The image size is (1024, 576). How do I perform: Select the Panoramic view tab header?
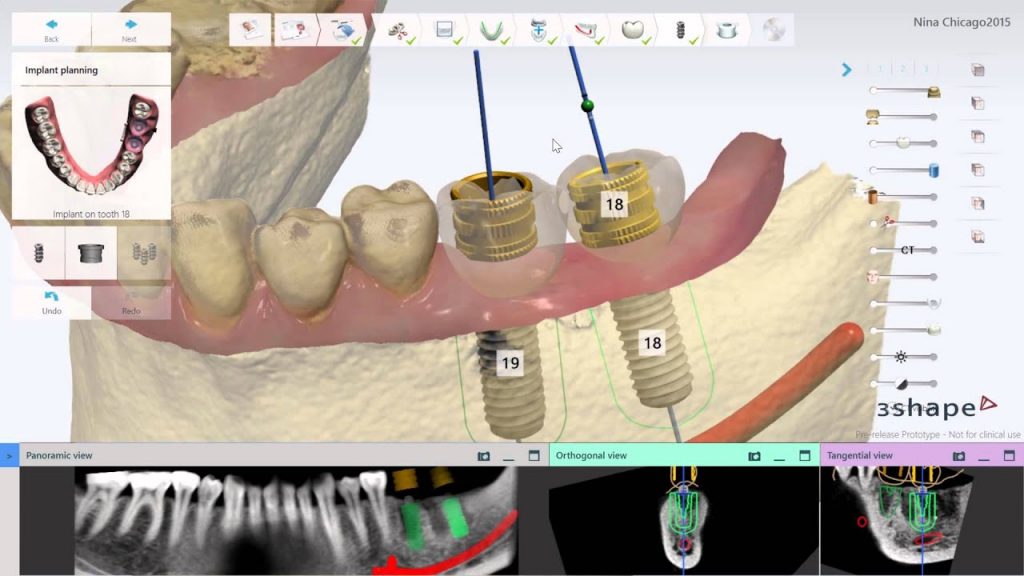pyautogui.click(x=62, y=456)
